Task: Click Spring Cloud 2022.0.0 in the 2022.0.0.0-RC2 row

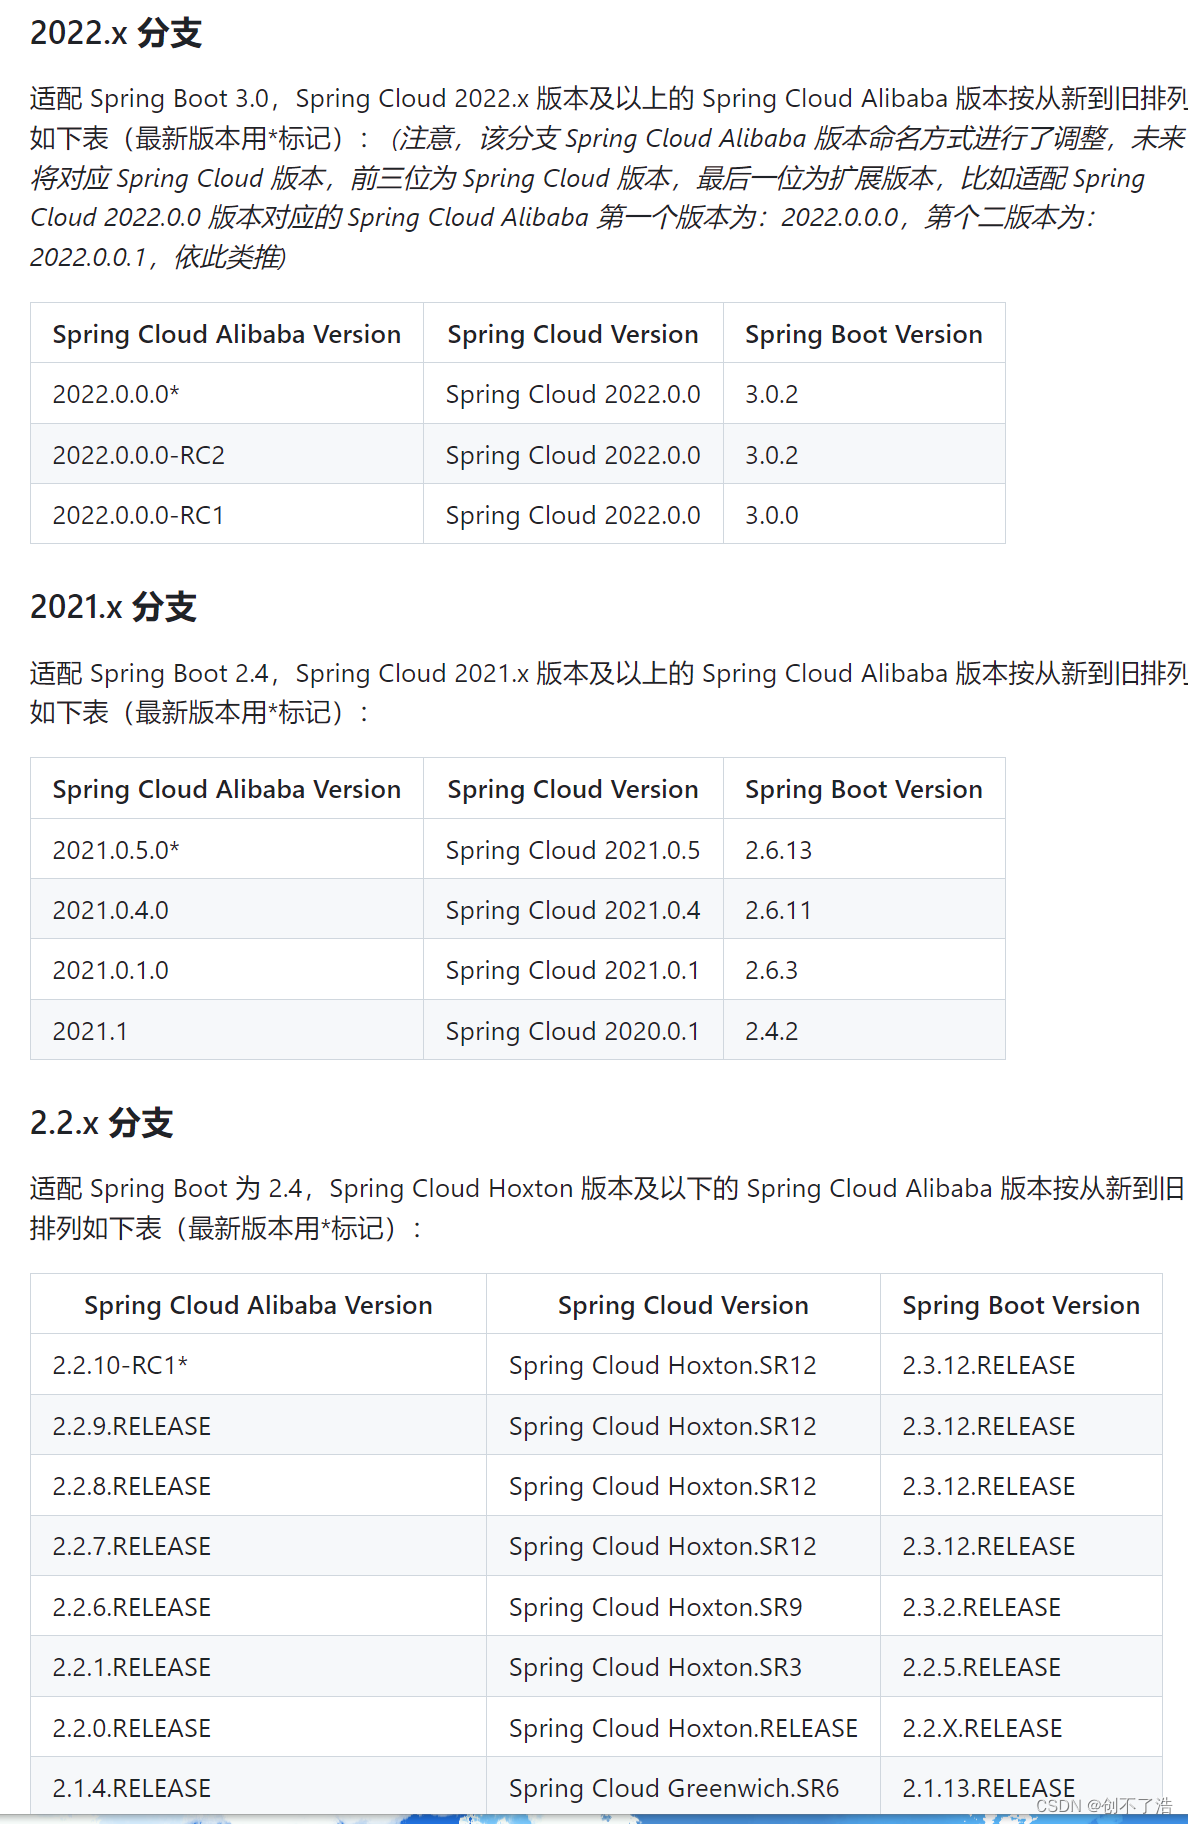Action: pyautogui.click(x=573, y=455)
